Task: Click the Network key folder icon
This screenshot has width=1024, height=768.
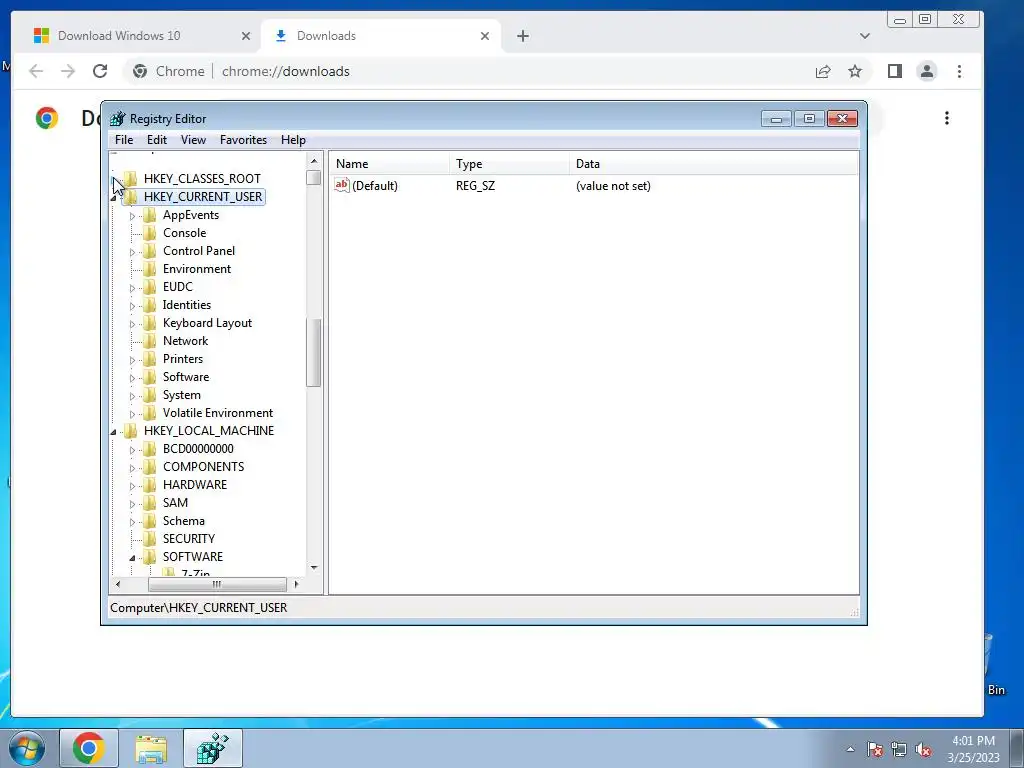Action: pos(150,341)
